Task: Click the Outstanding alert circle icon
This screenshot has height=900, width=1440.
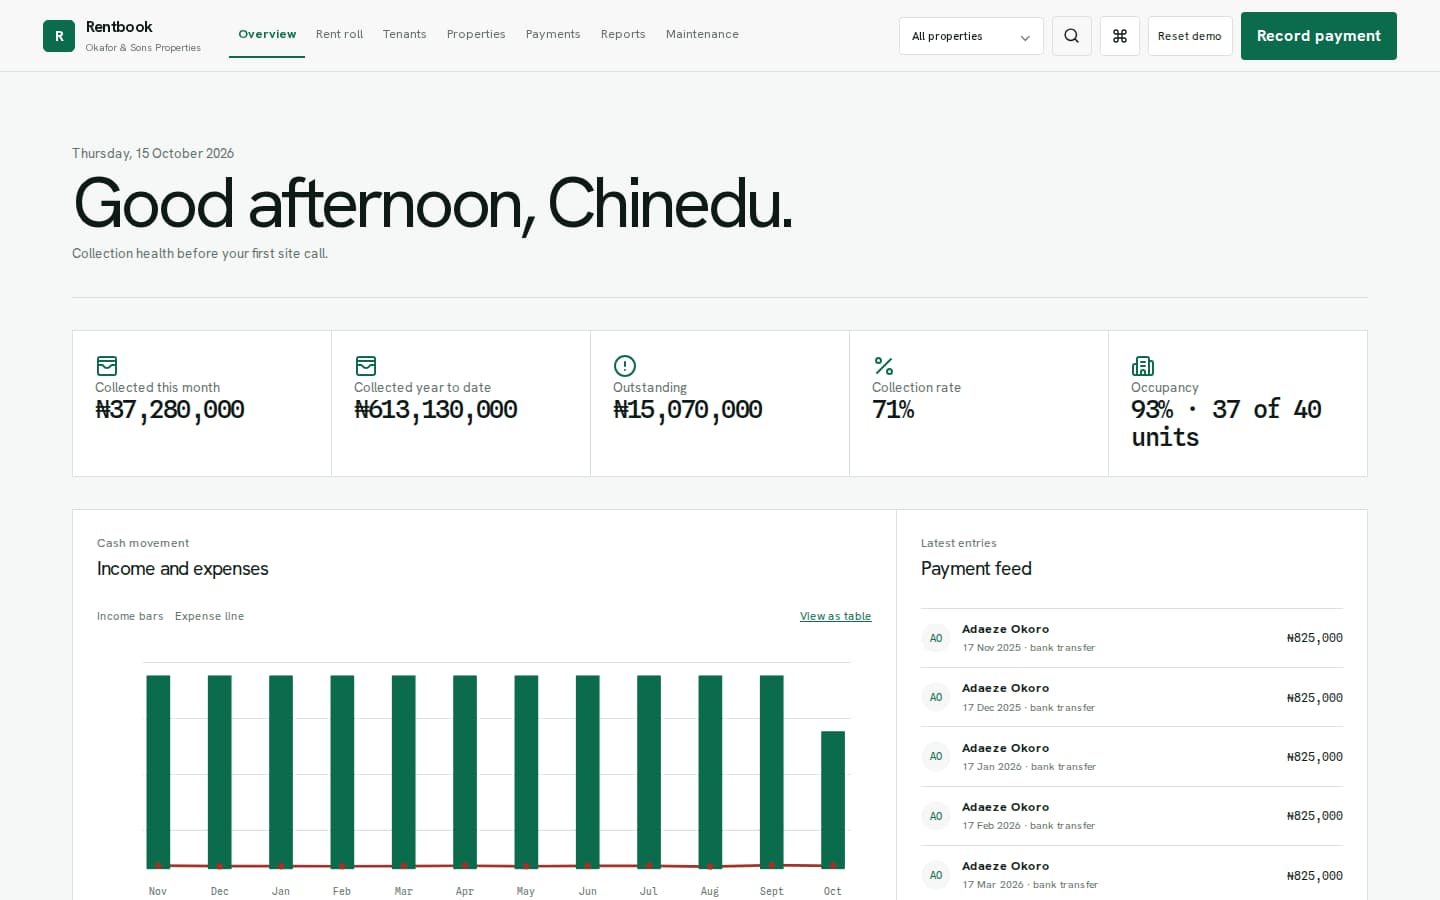Action: click(x=625, y=366)
